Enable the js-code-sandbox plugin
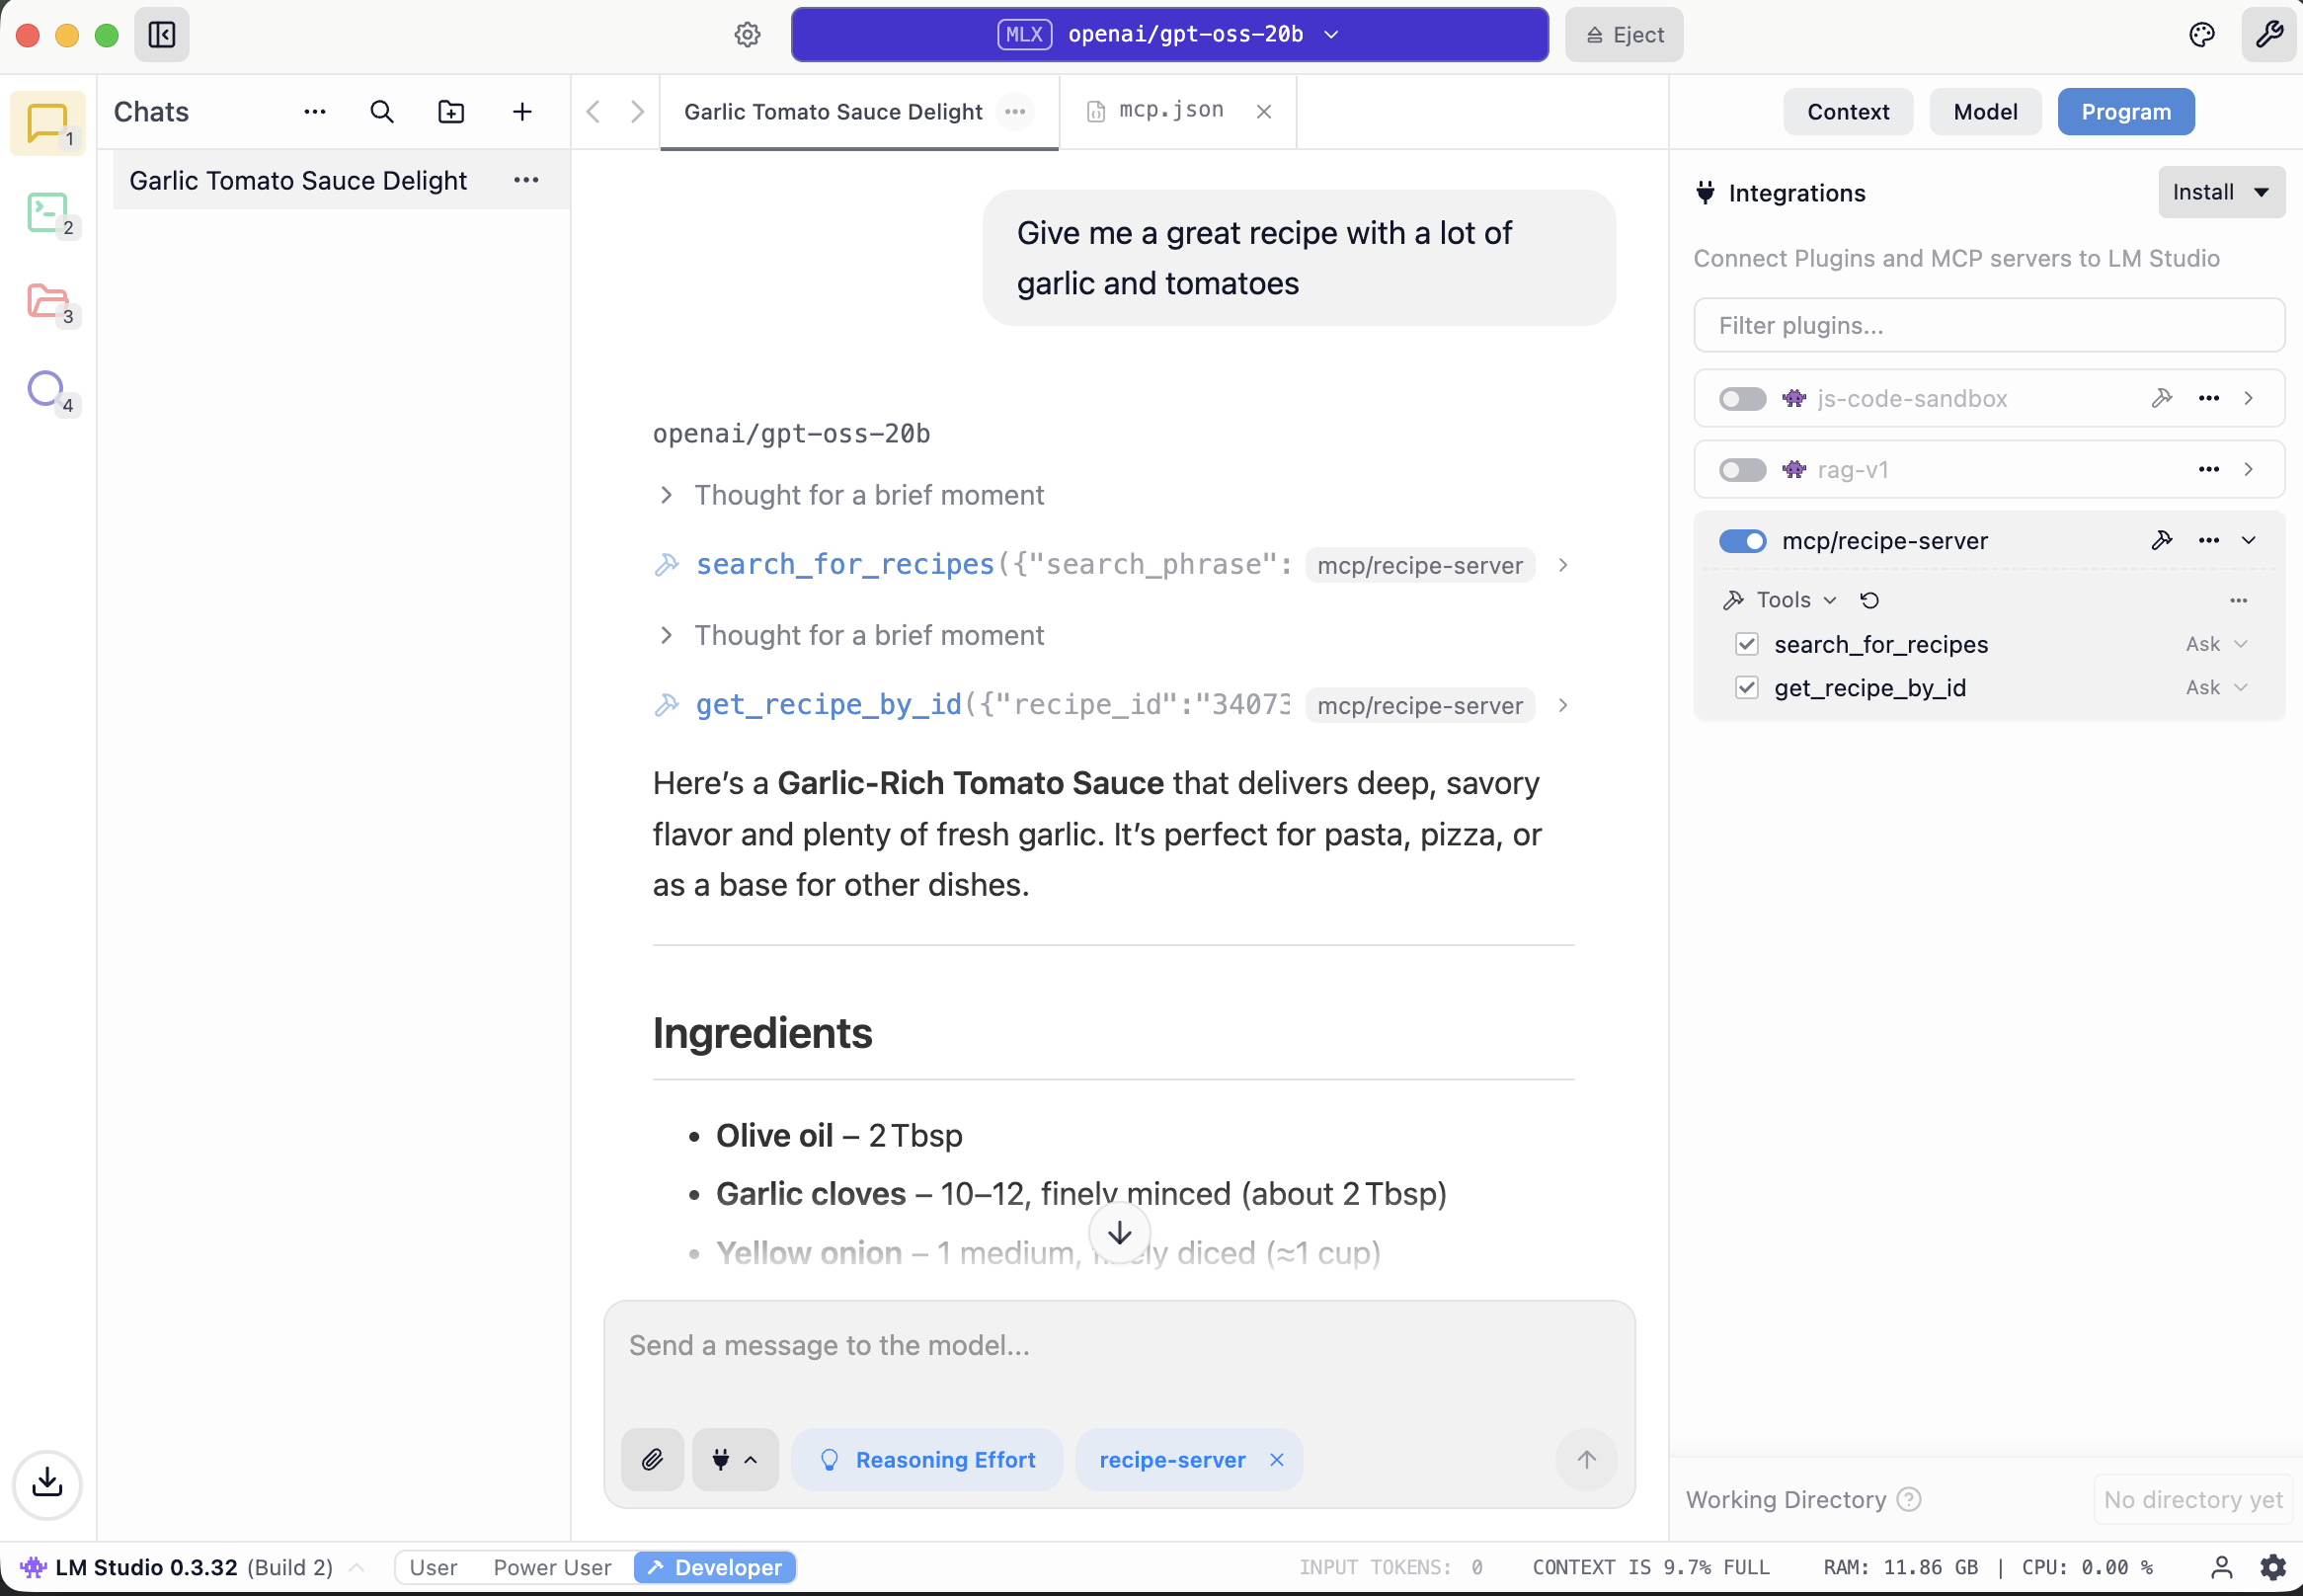Screen dimensions: 2303x1596 coord(1741,398)
